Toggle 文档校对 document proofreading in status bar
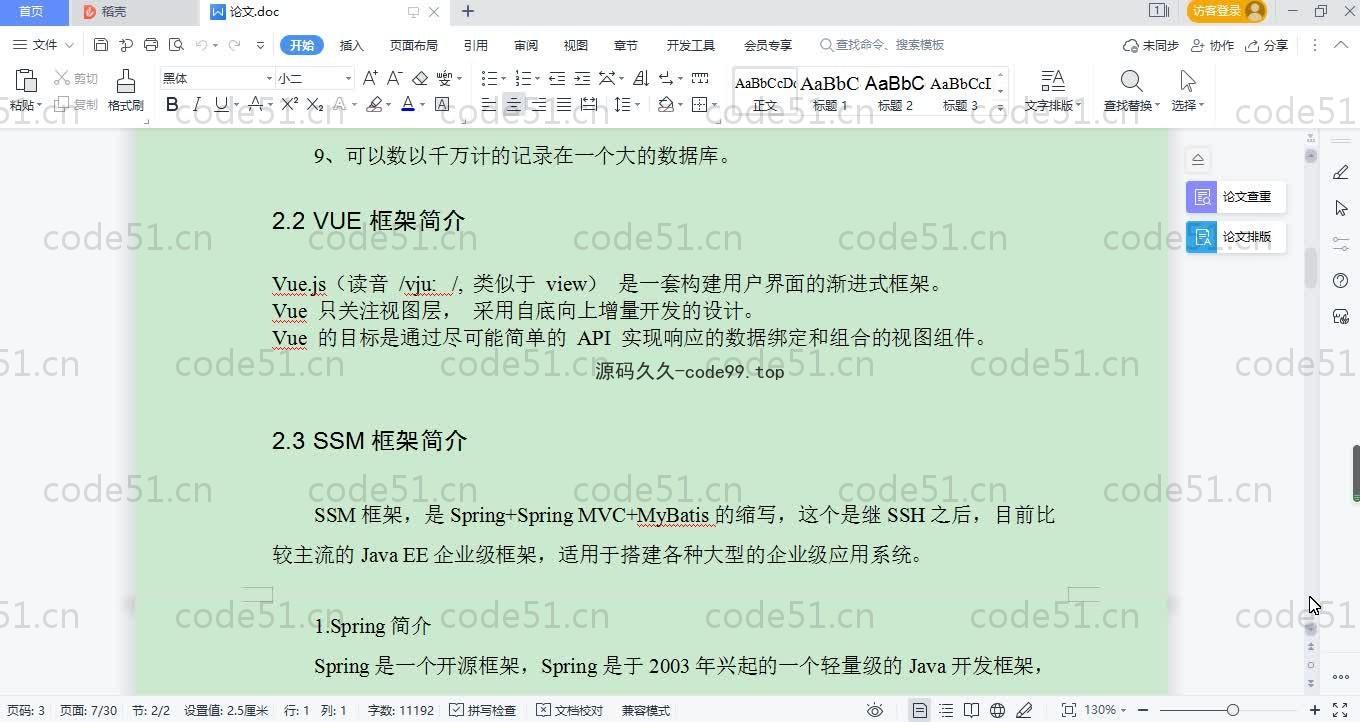 point(570,710)
